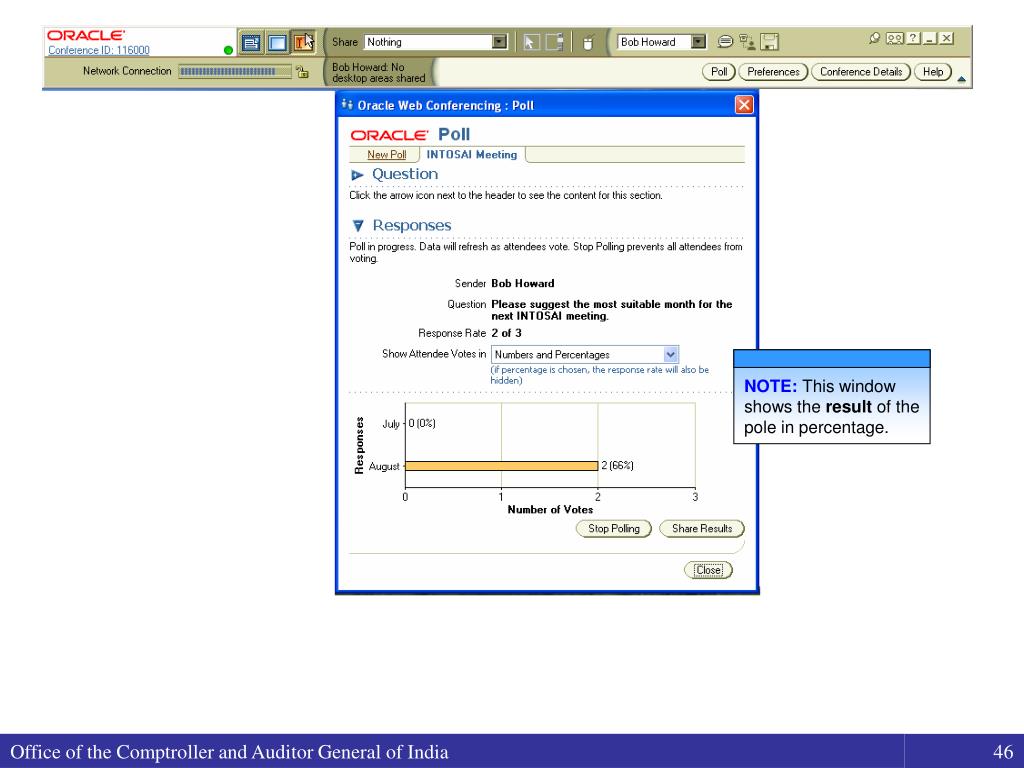Image resolution: width=1024 pixels, height=768 pixels.
Task: Click the lock icon beside Network Connection
Action: tap(302, 72)
